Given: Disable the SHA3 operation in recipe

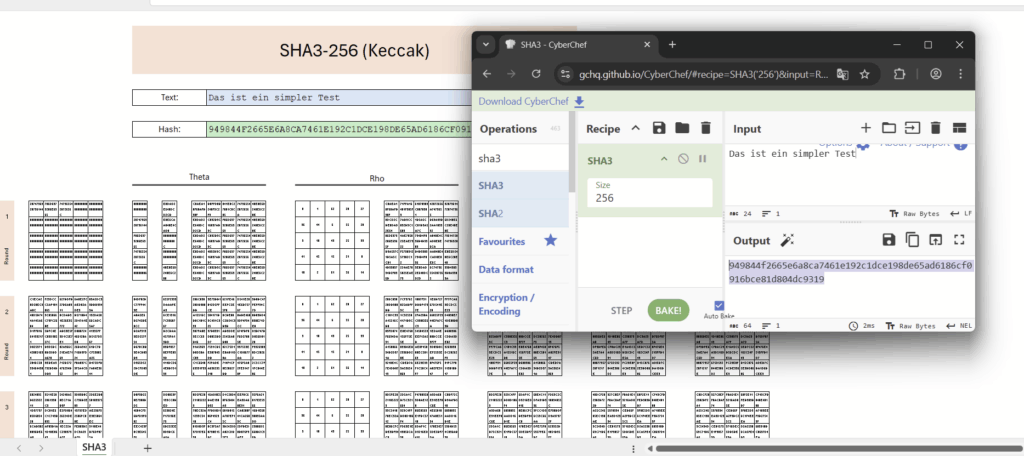Looking at the screenshot, I should [x=683, y=159].
